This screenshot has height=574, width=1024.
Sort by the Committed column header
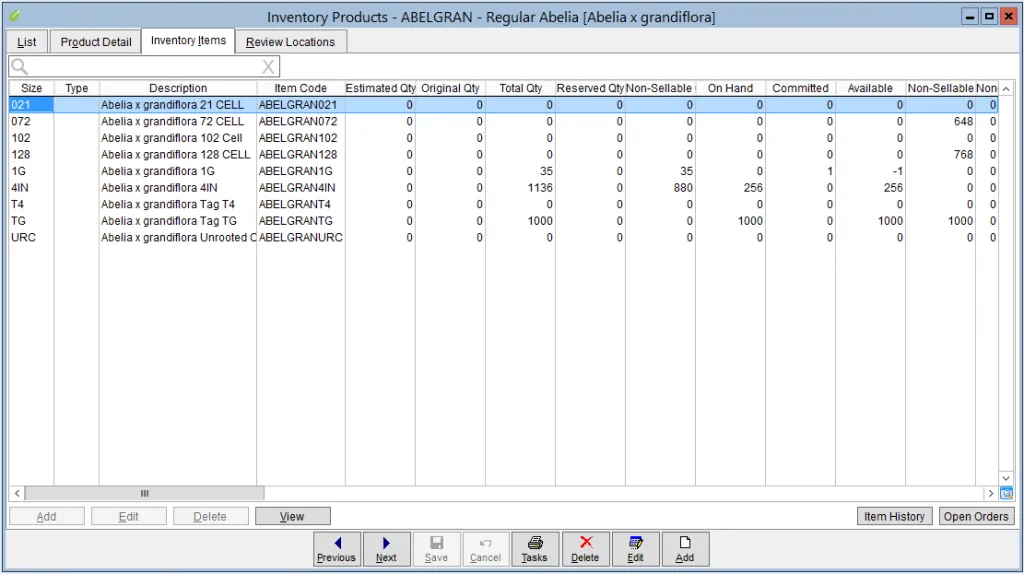[x=800, y=88]
